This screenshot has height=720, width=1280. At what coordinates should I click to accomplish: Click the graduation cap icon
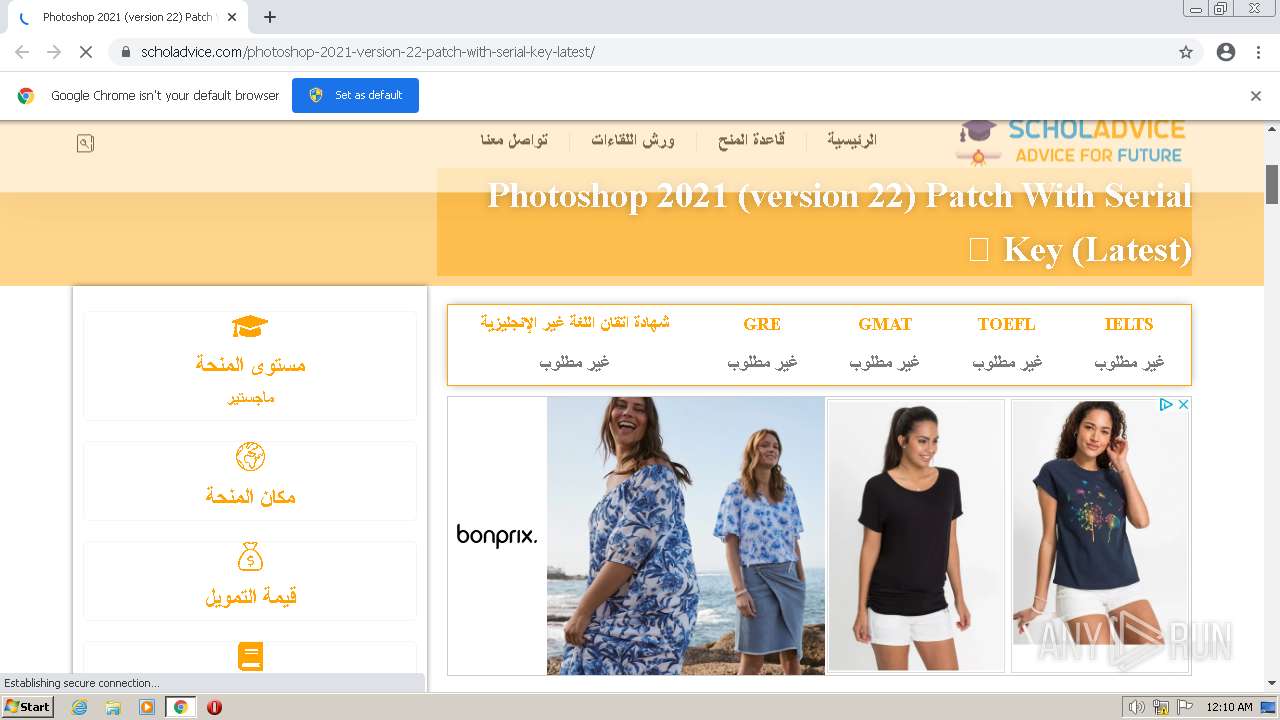(250, 327)
